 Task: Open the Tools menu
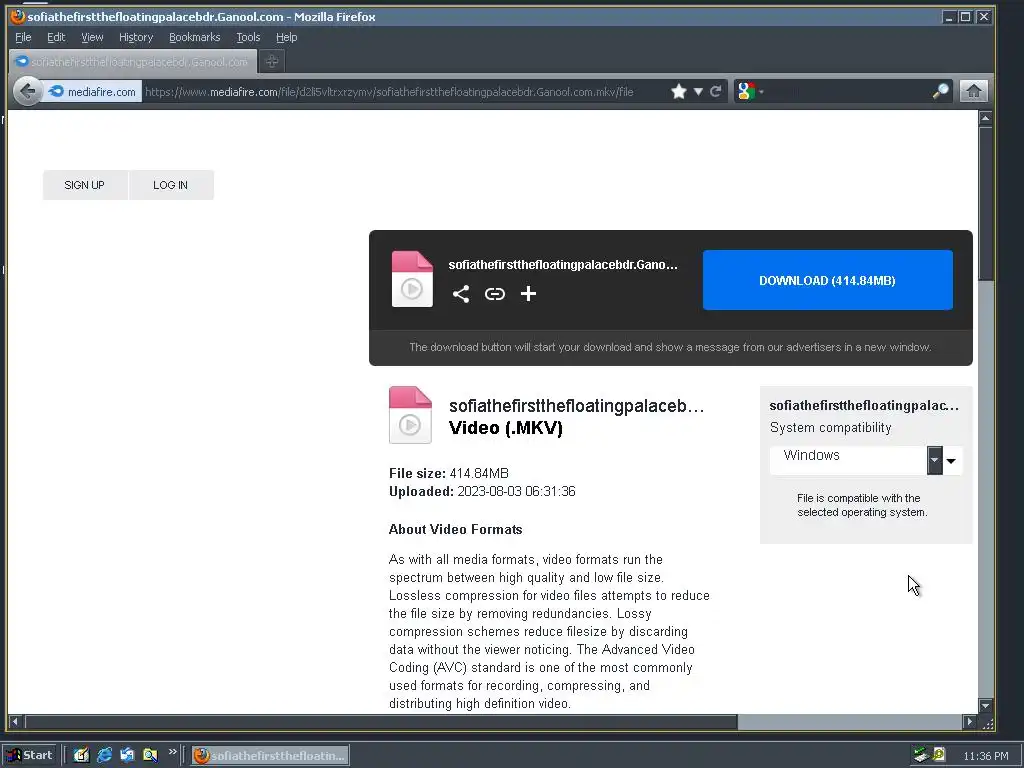click(248, 37)
